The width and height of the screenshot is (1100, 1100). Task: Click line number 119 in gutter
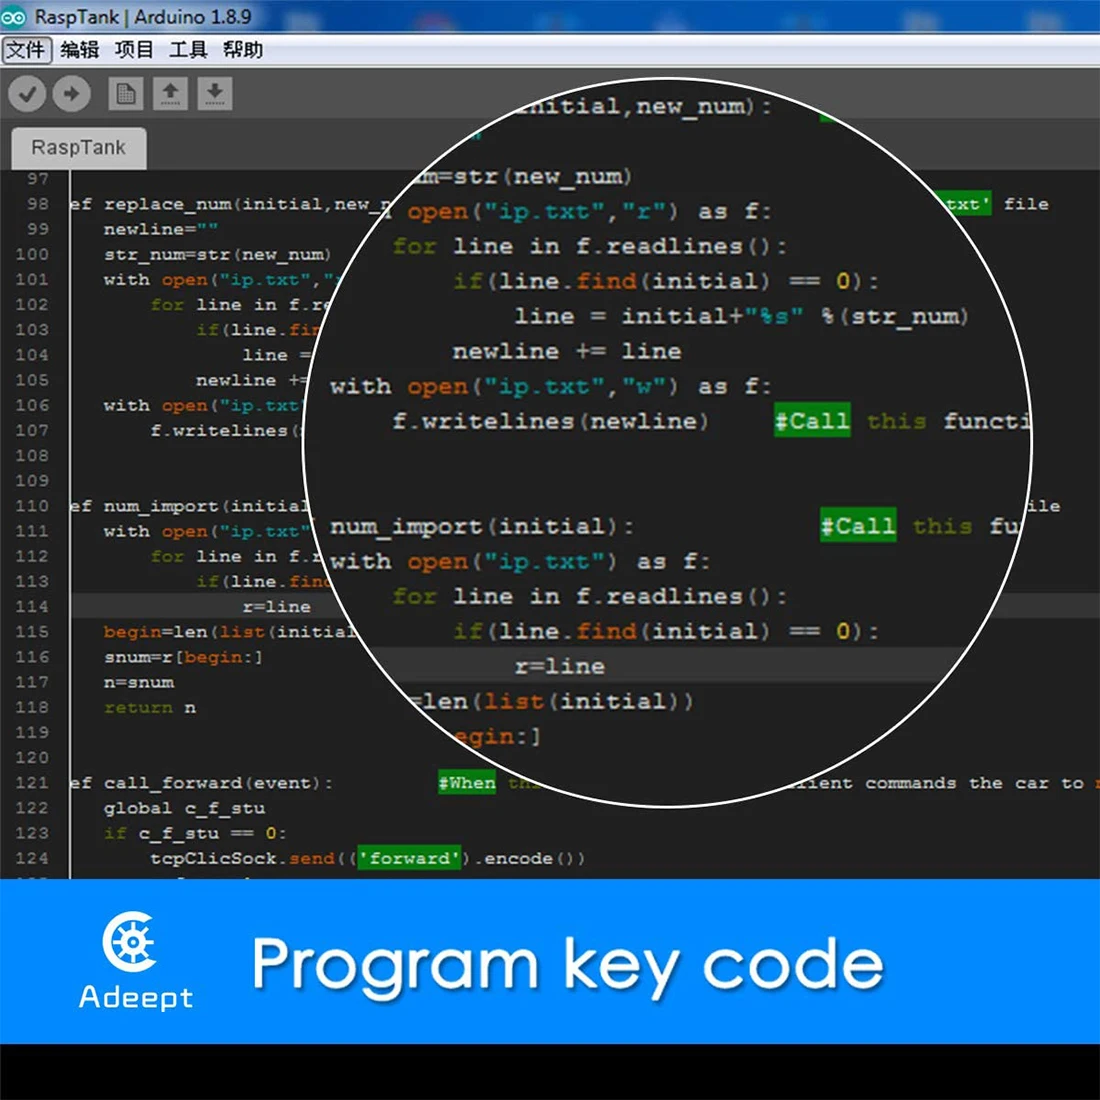pyautogui.click(x=32, y=733)
